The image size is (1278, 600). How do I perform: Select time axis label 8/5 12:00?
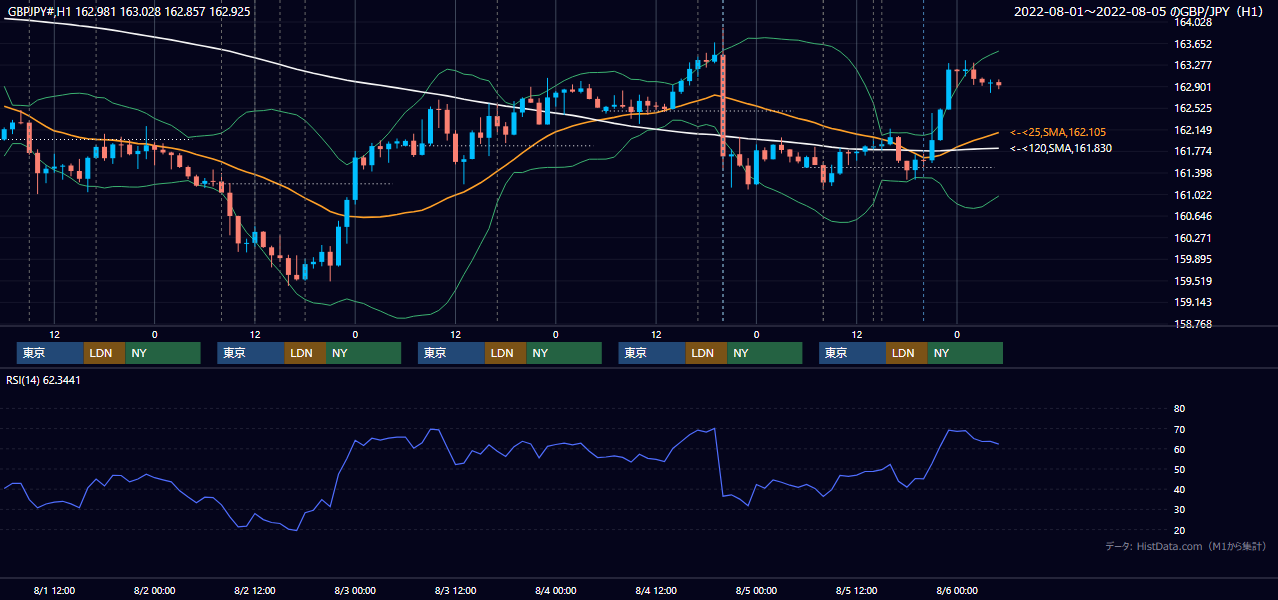[x=857, y=590]
